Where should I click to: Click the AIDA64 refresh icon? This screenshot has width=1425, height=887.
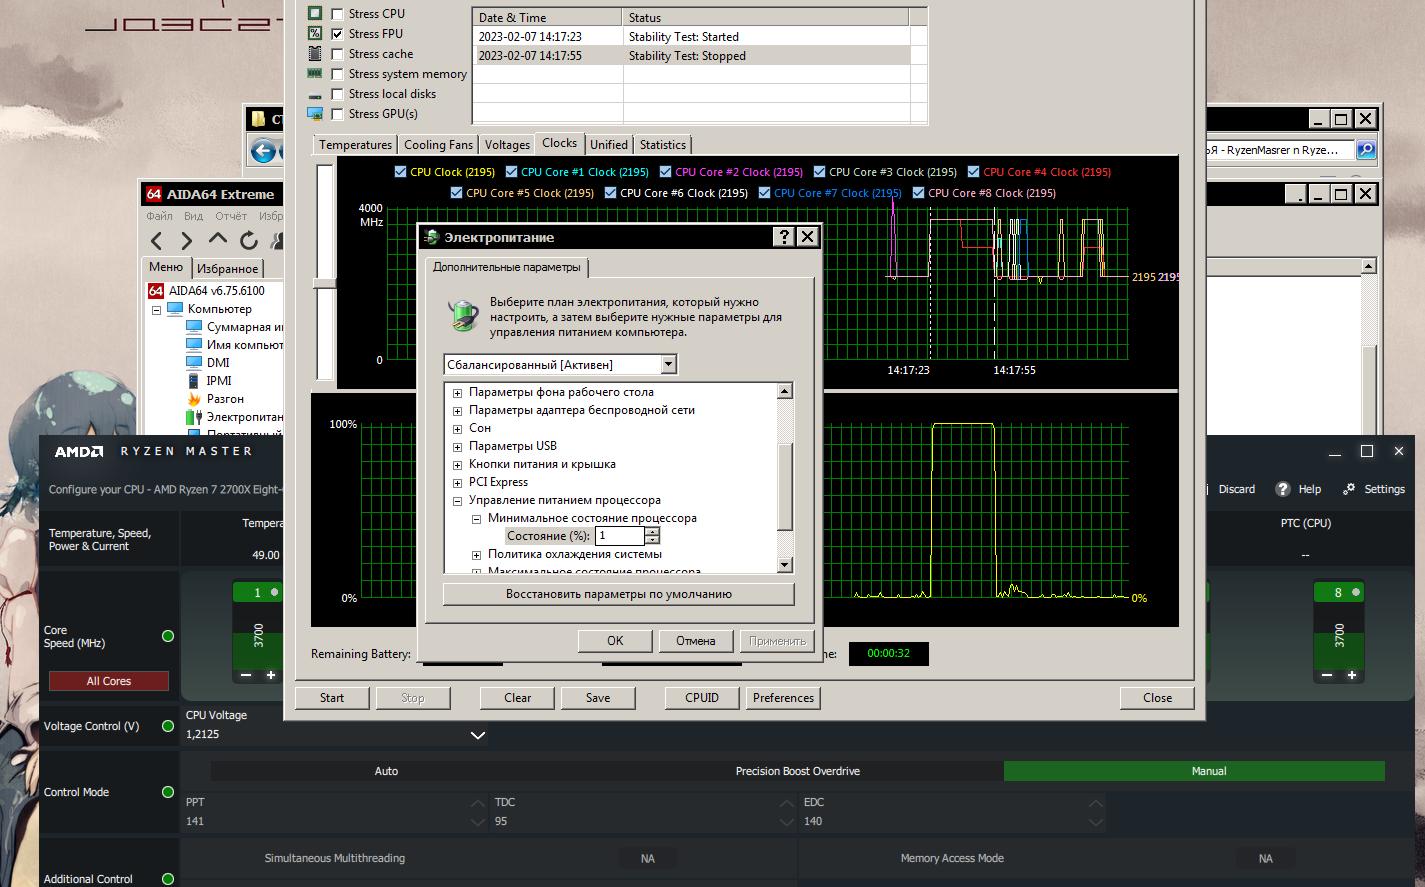tap(249, 240)
